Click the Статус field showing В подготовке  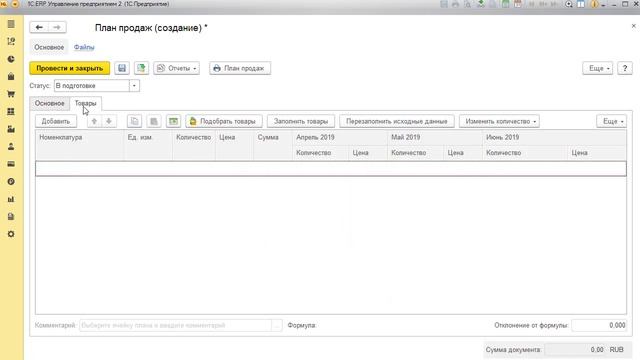(x=92, y=86)
